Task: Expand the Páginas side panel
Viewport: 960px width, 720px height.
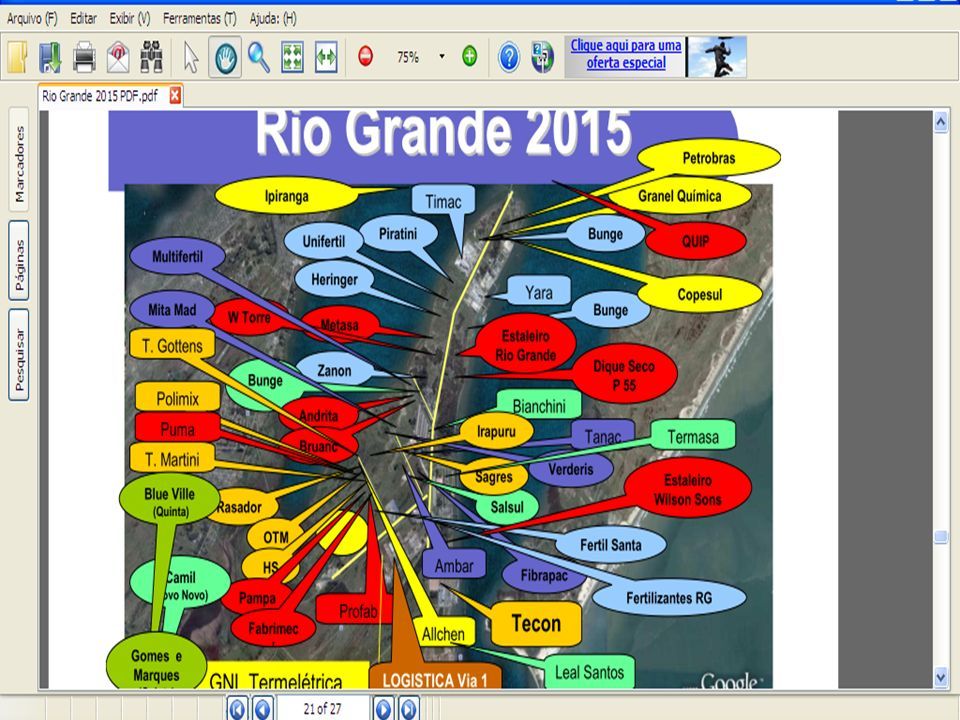Action: 19,261
